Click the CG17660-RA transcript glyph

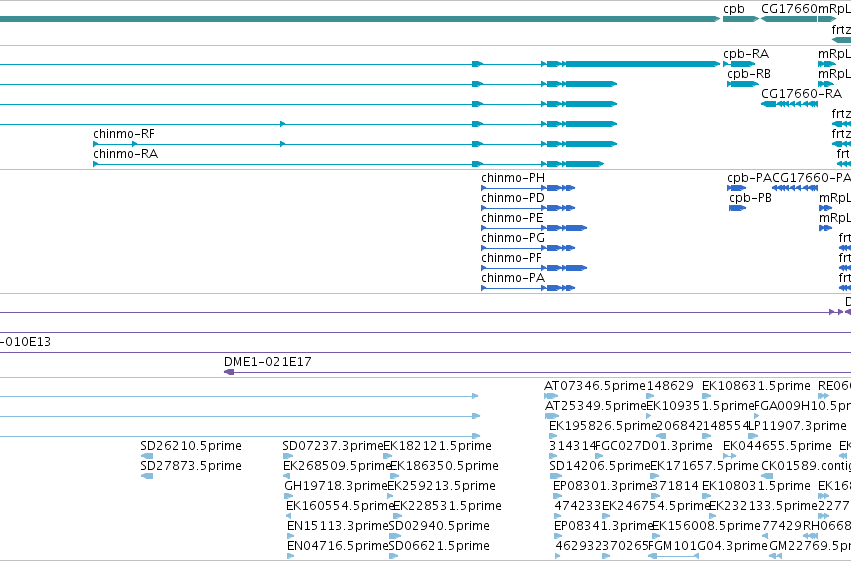tap(789, 104)
